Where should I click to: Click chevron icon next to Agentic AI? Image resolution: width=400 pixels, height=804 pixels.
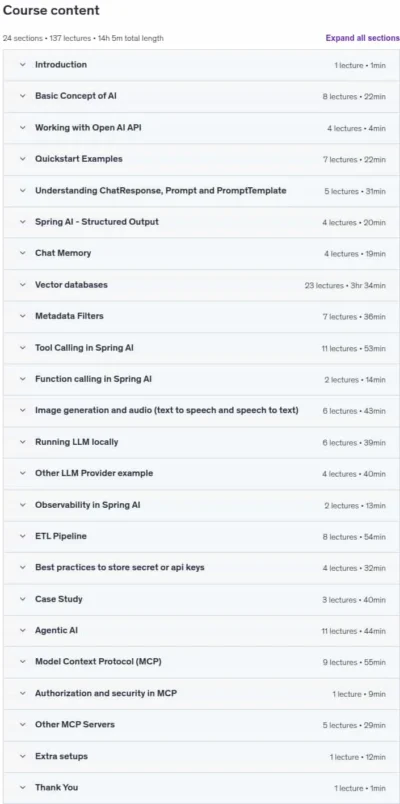(23, 631)
